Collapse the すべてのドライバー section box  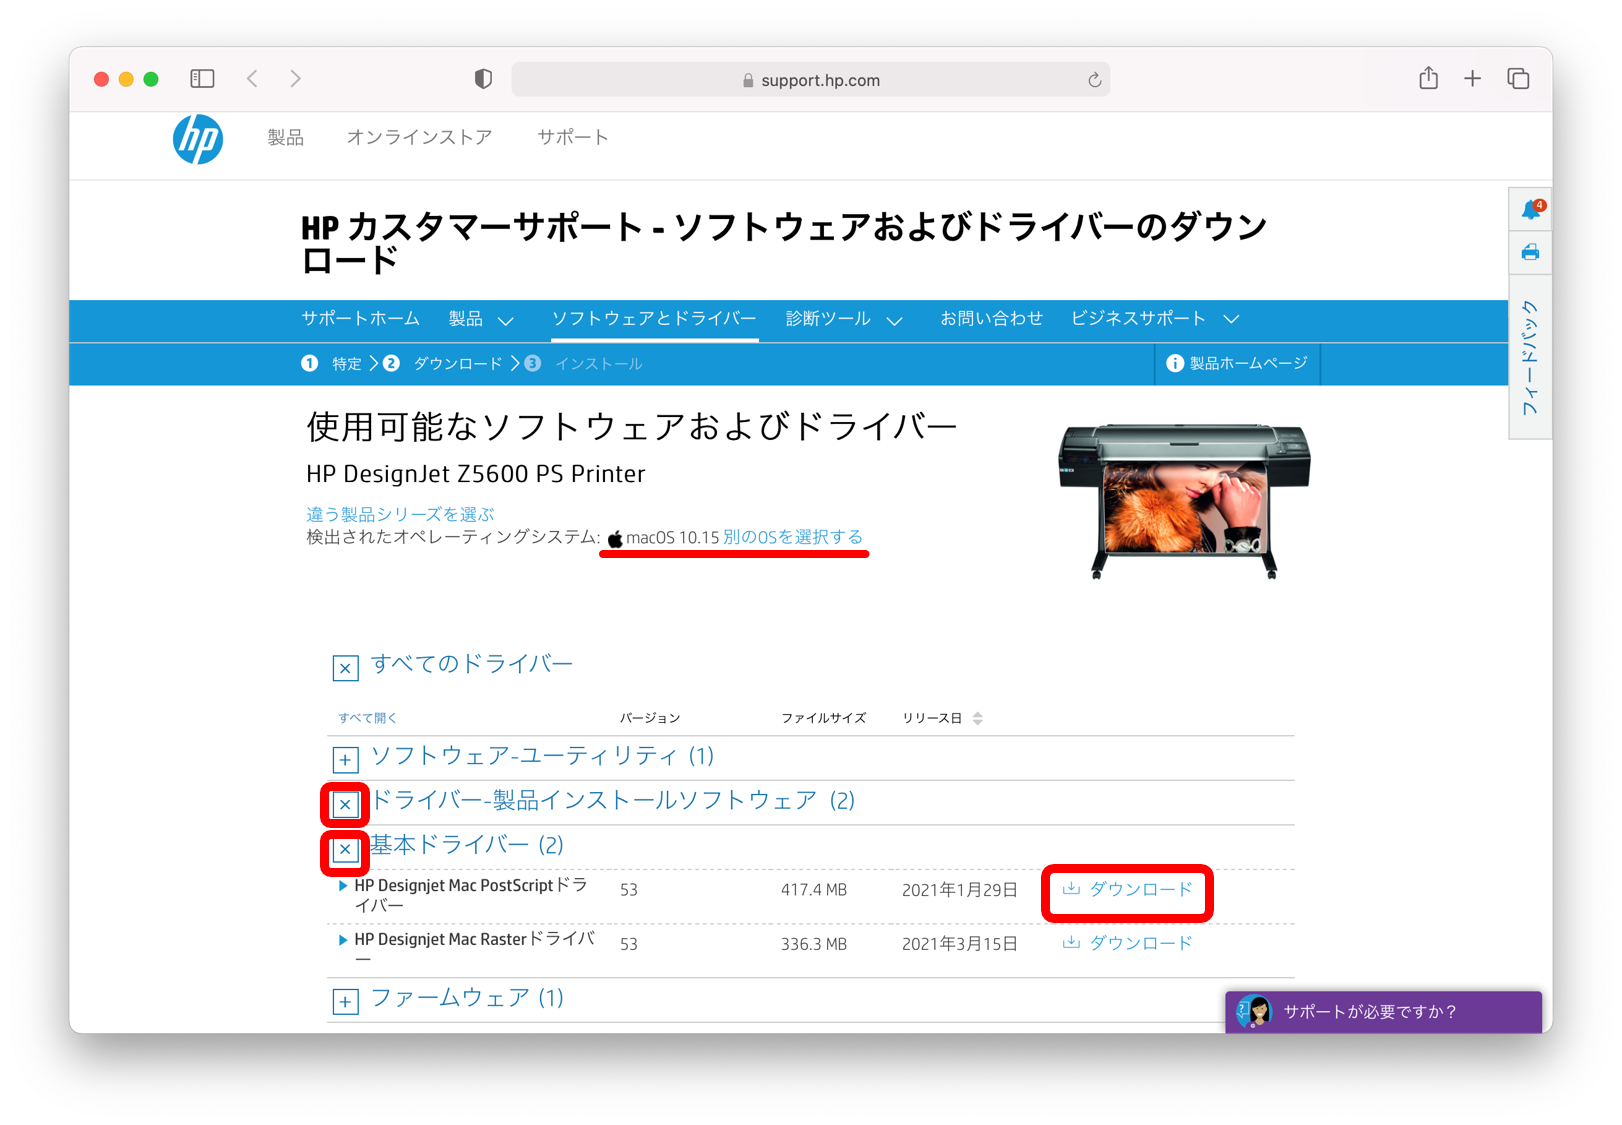(x=345, y=668)
